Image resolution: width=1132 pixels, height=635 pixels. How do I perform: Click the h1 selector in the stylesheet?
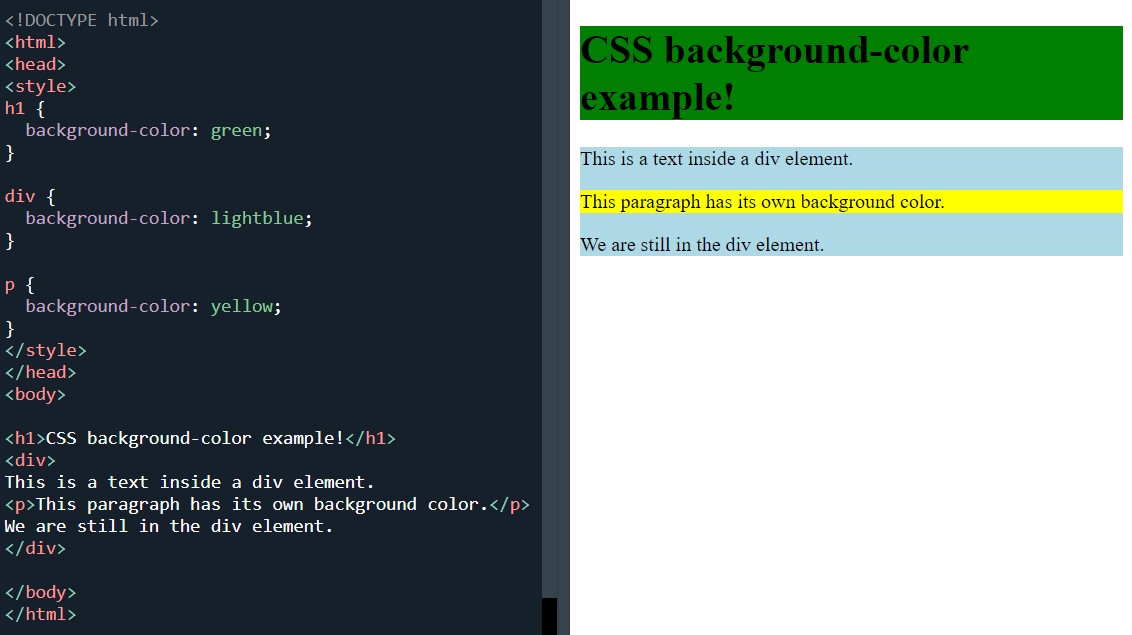pos(14,109)
